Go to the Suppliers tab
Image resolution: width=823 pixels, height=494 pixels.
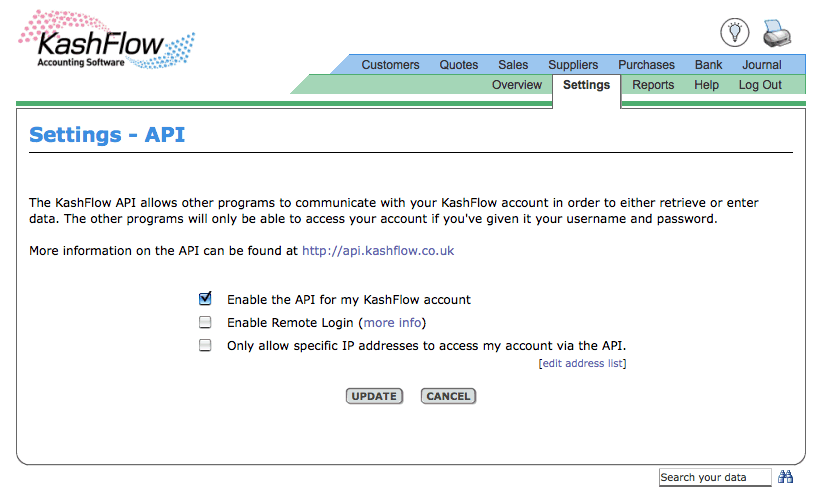(x=573, y=65)
